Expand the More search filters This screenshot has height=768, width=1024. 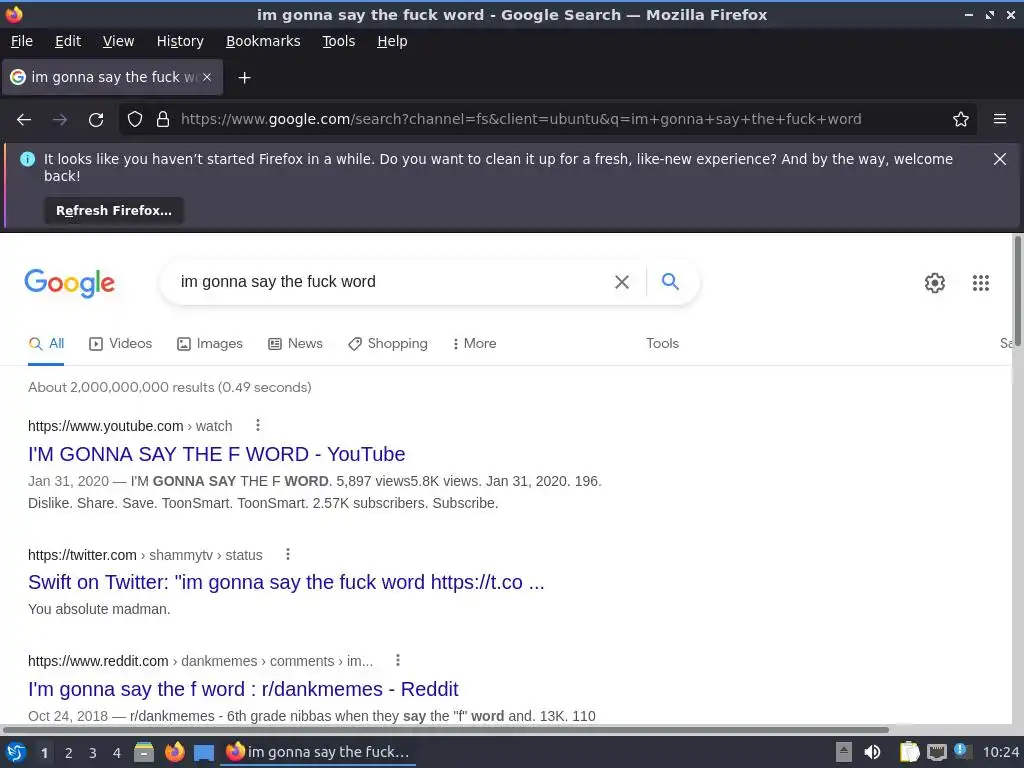(475, 344)
